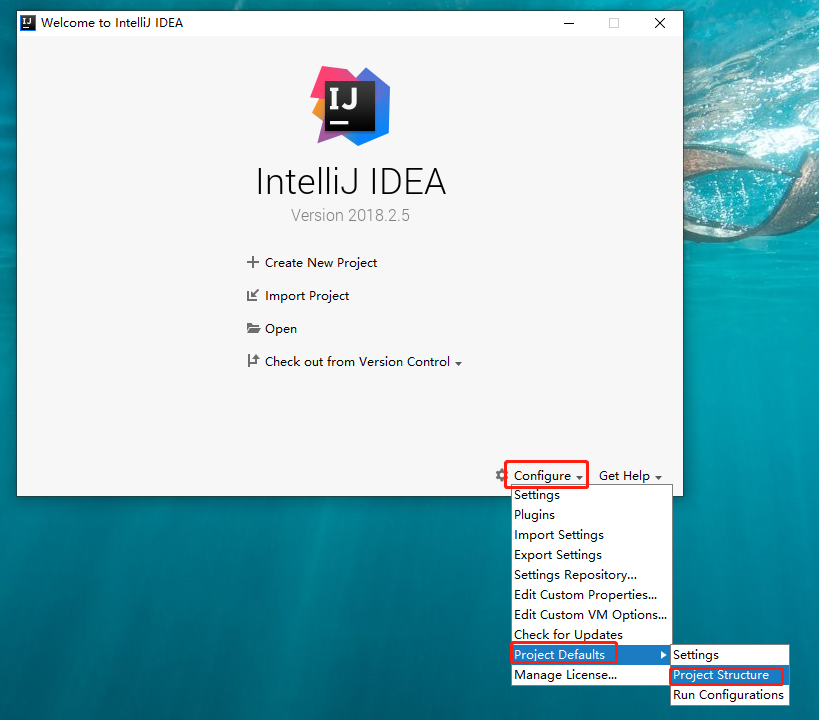819x720 pixels.
Task: Choose Export Settings menu item
Action: (591, 554)
